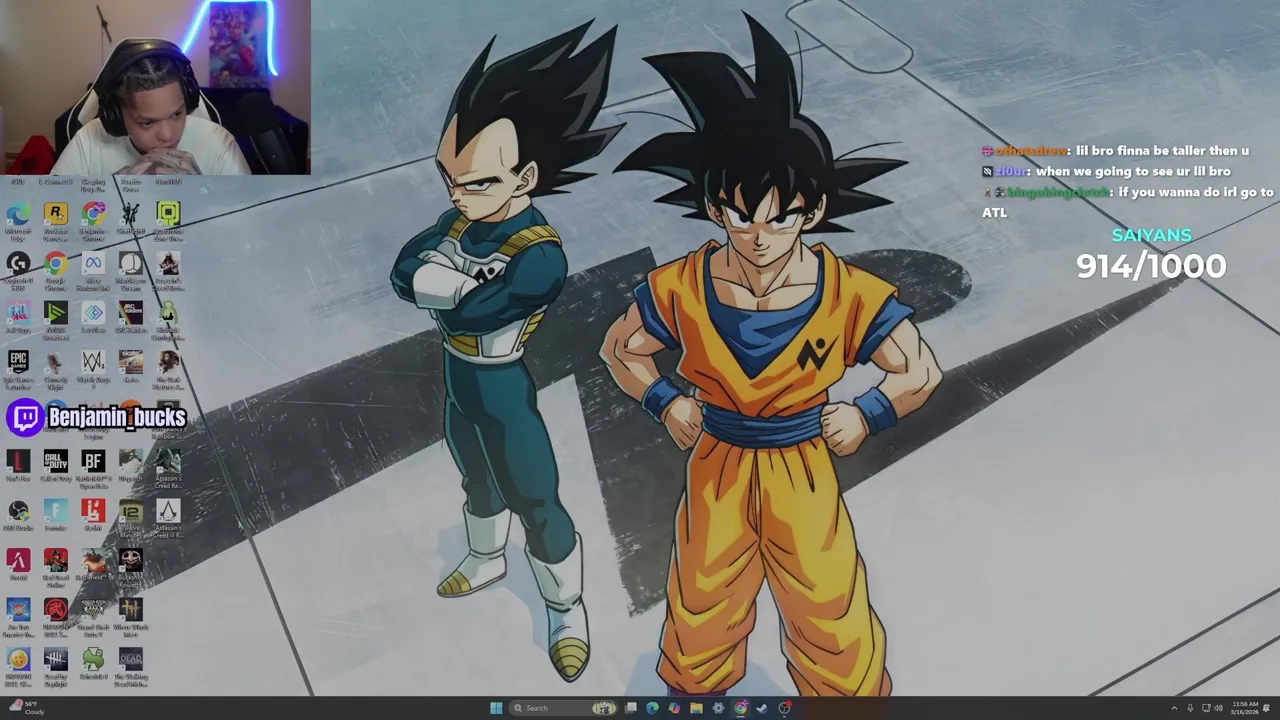Launch the Rockstar Games Launcher shortcut
1280x720 pixels.
click(x=56, y=222)
